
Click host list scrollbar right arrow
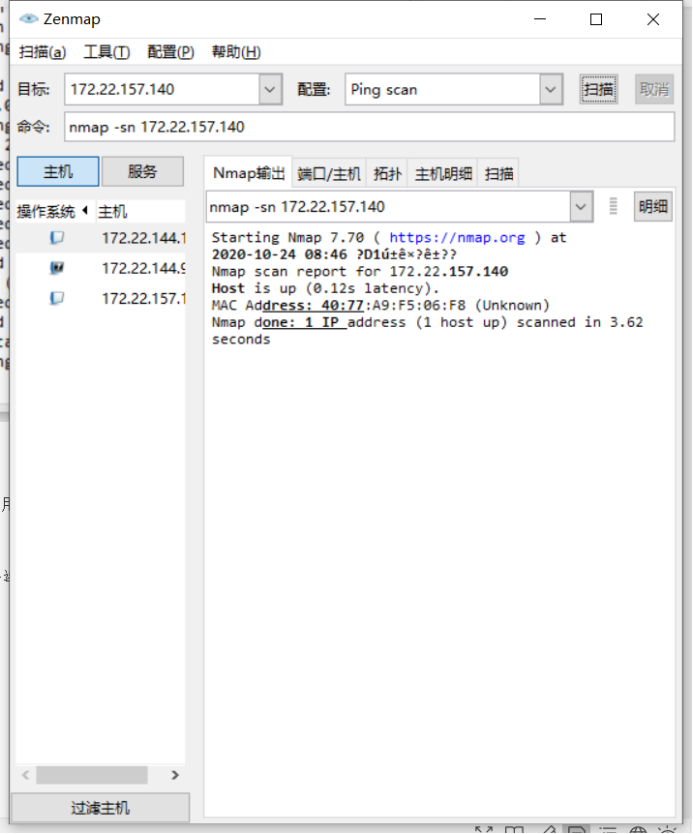175,775
